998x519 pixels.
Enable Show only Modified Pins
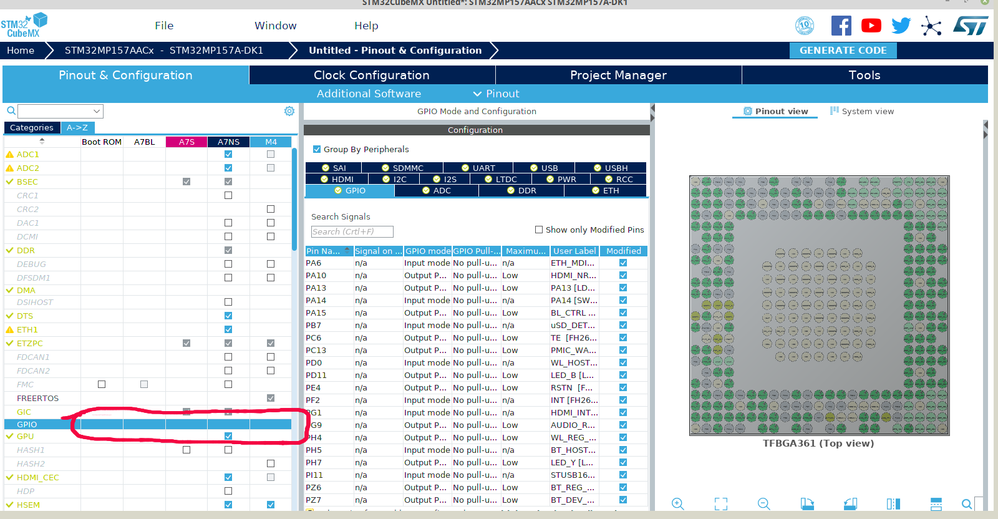(x=538, y=229)
